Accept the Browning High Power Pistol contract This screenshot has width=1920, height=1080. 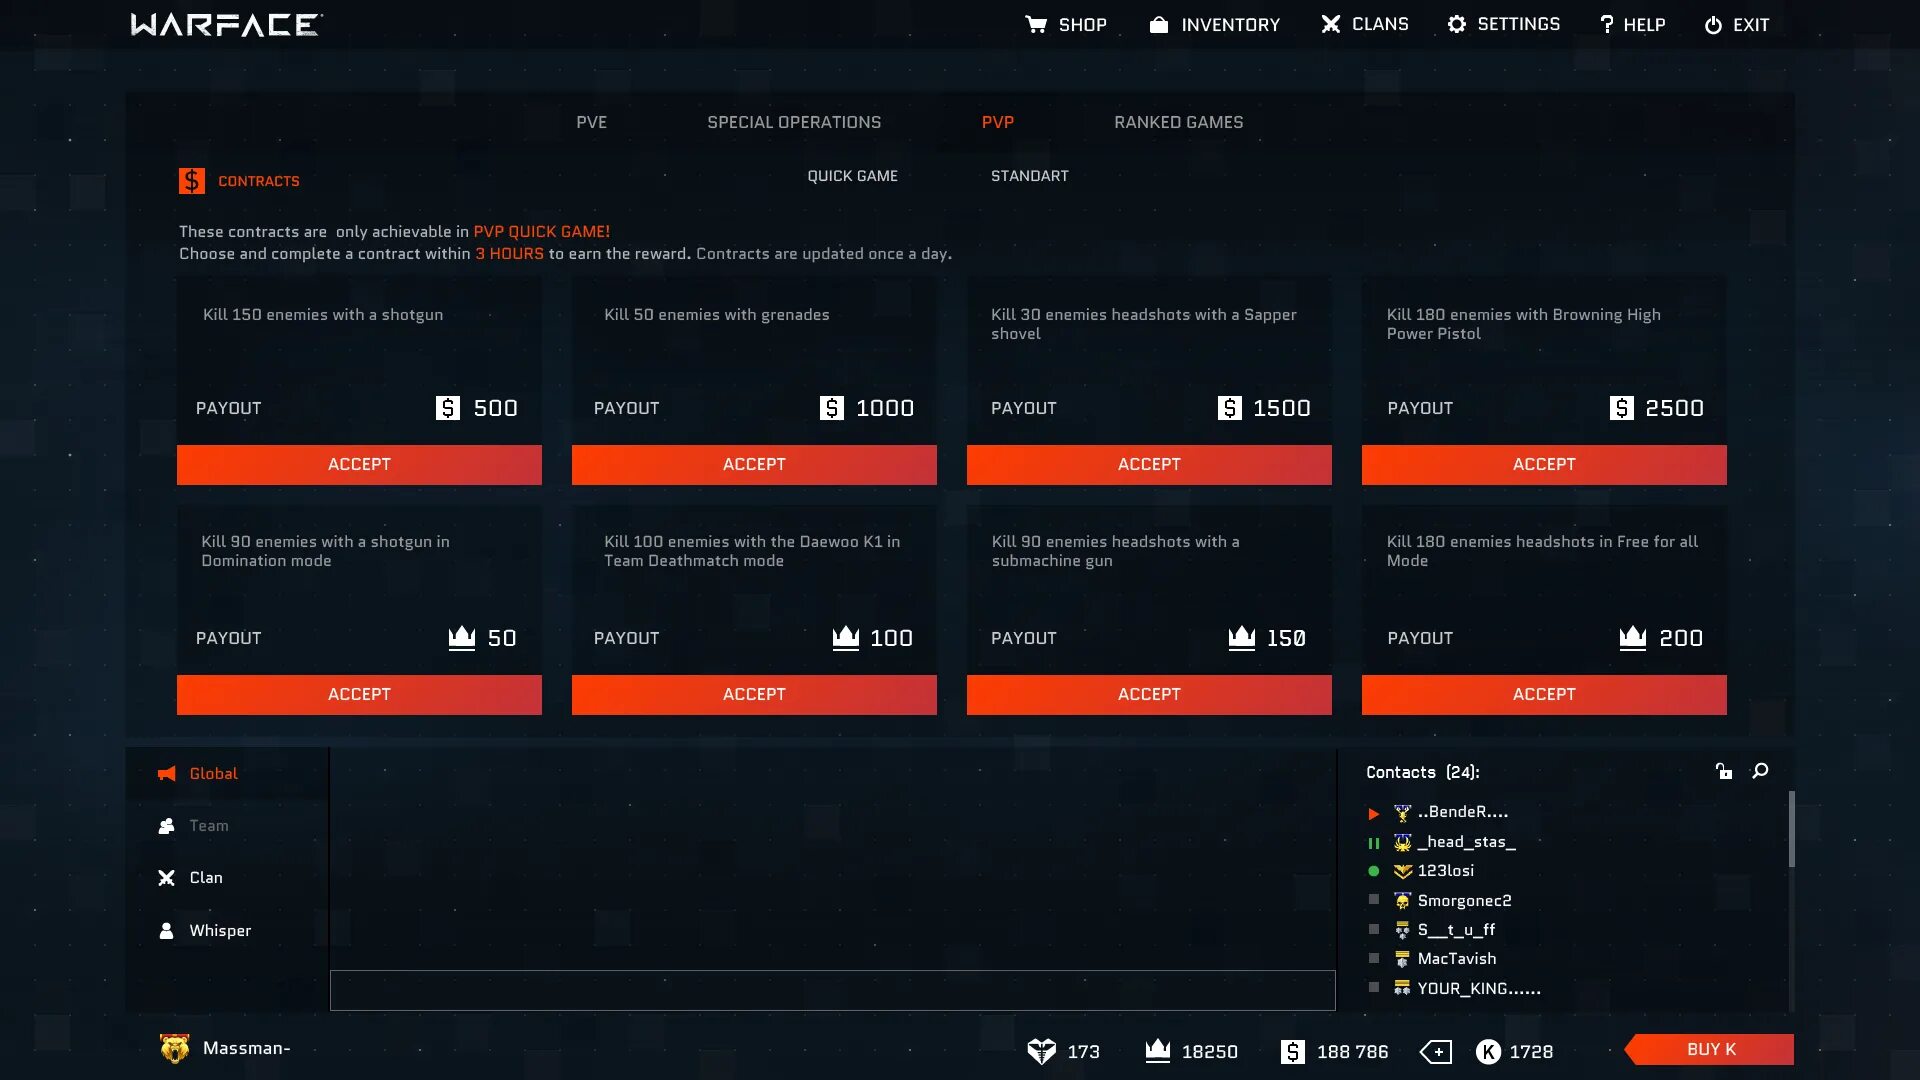1544,465
